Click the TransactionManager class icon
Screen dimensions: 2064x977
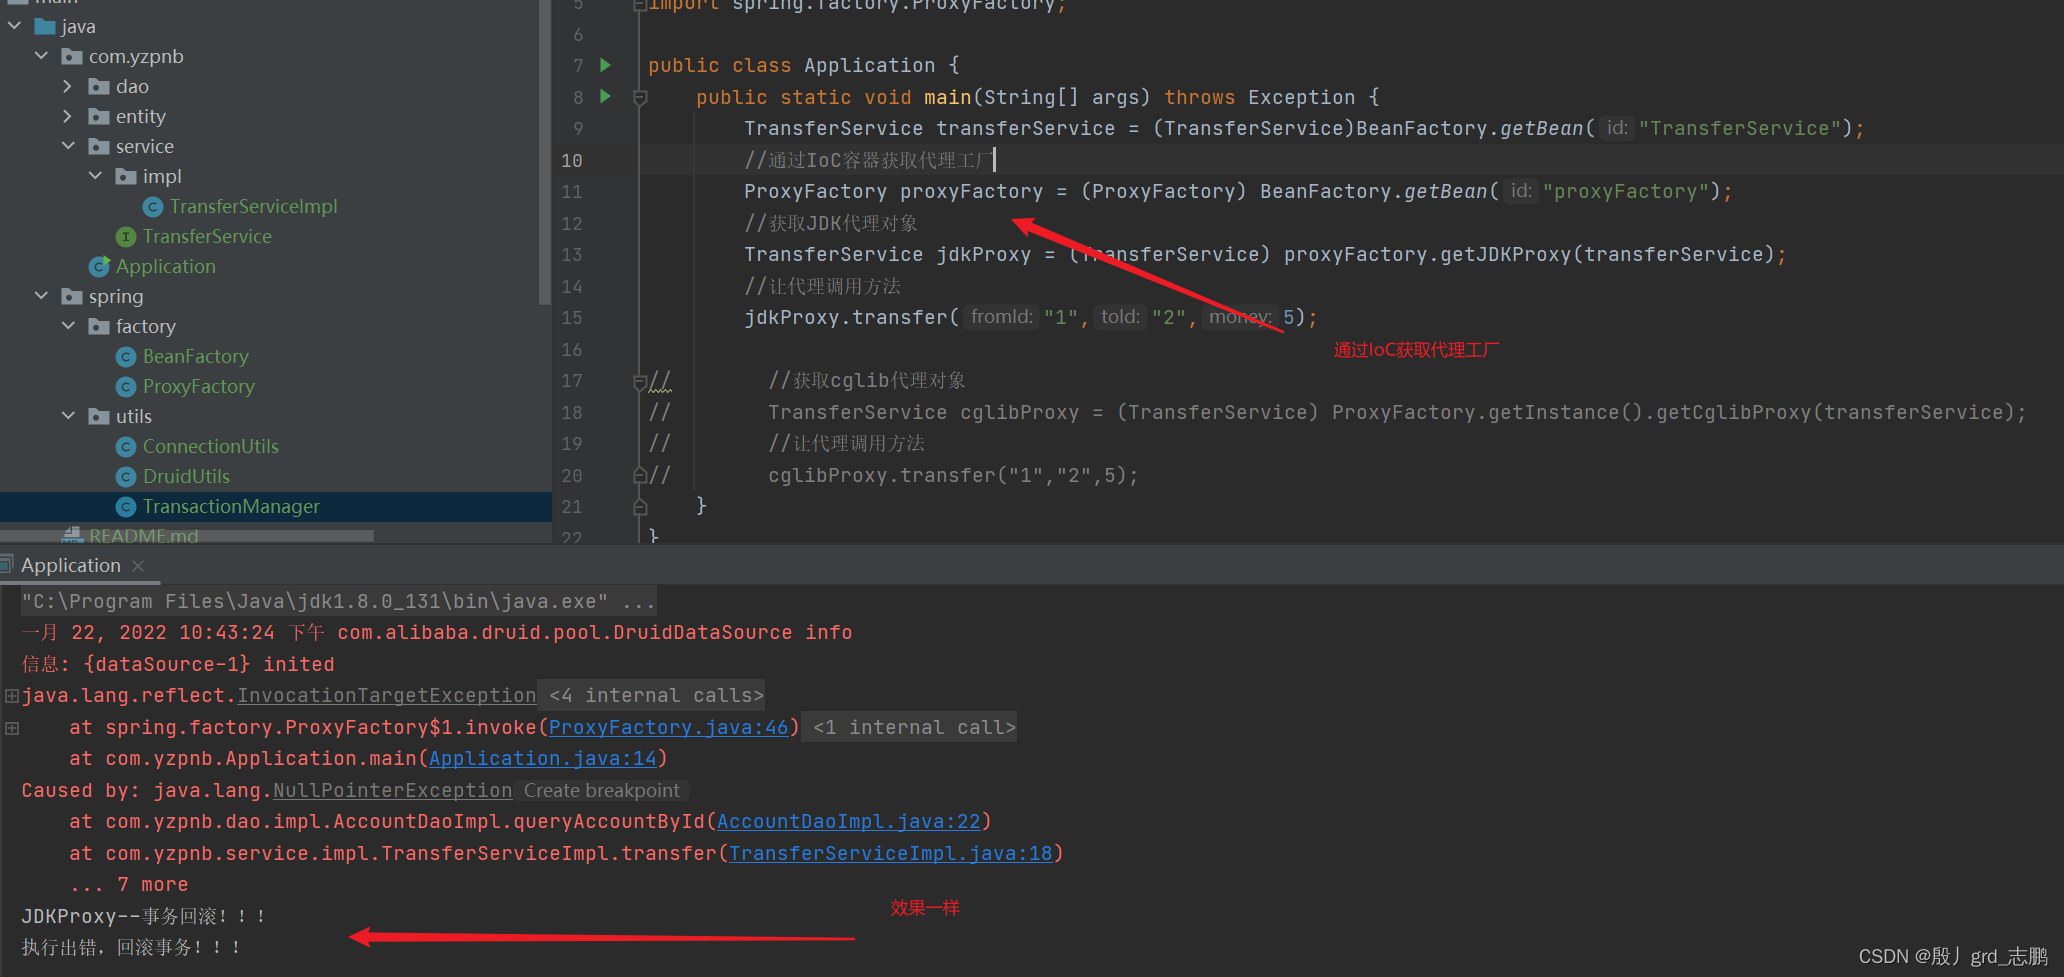pos(126,506)
